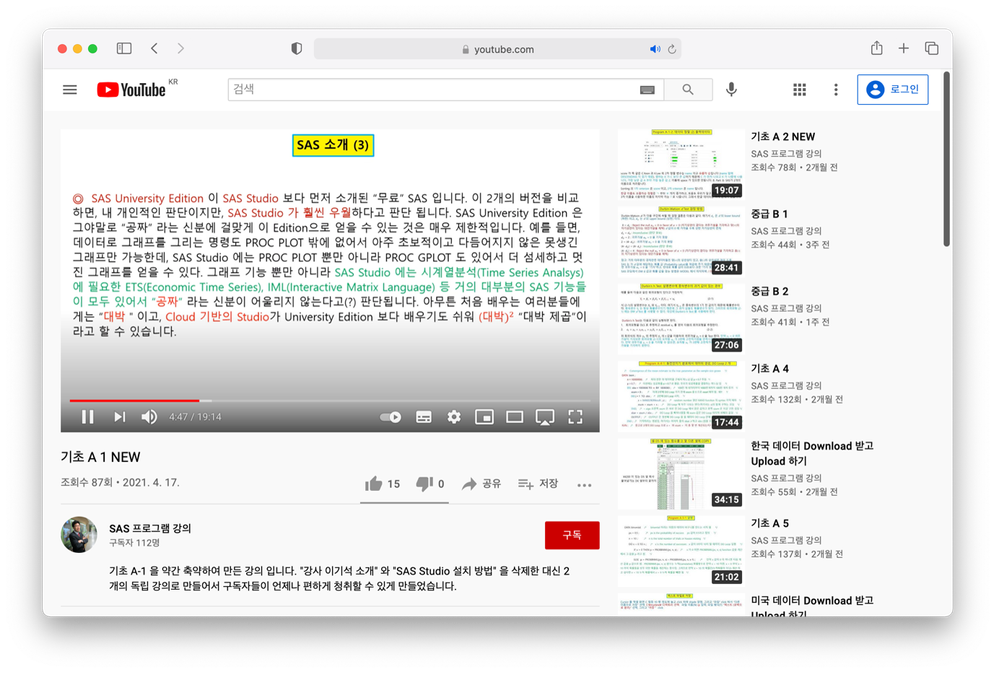The width and height of the screenshot is (999, 675).
Task: Open the 기초 A 4 video title
Action: click(770, 369)
